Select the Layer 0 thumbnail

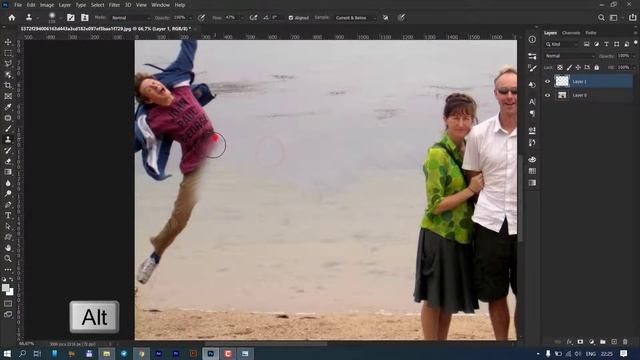[562, 95]
